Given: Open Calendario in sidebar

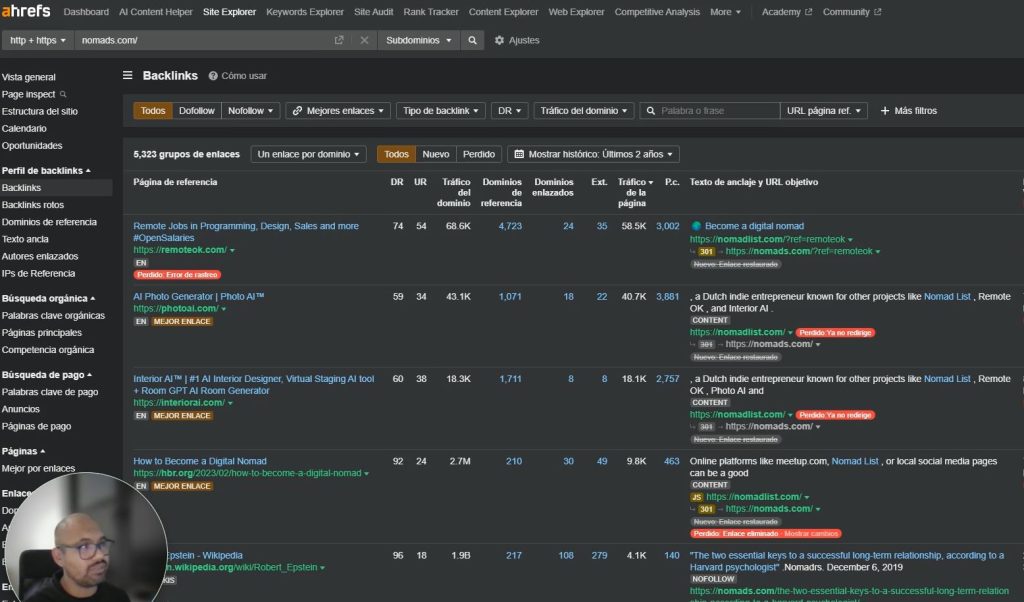Looking at the screenshot, I should 24,129.
